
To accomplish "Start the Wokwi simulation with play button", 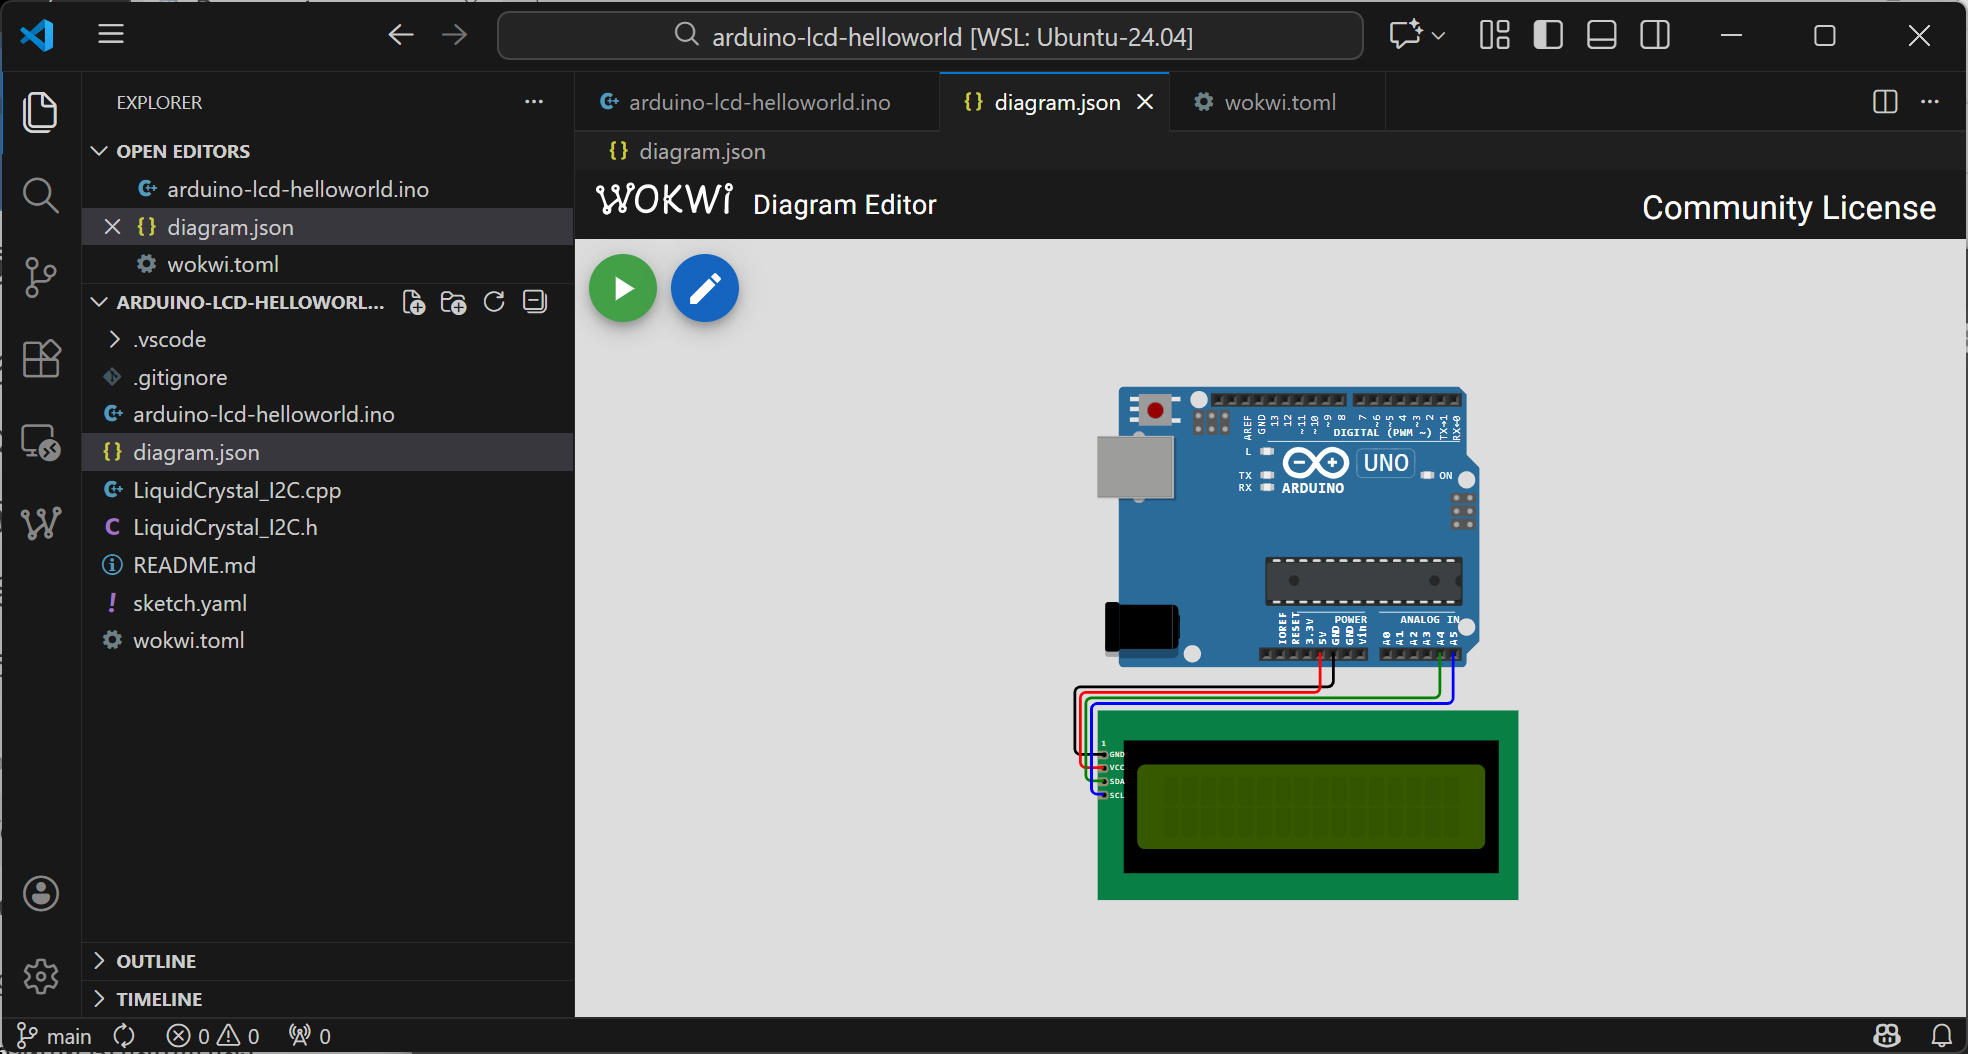I will [x=622, y=289].
